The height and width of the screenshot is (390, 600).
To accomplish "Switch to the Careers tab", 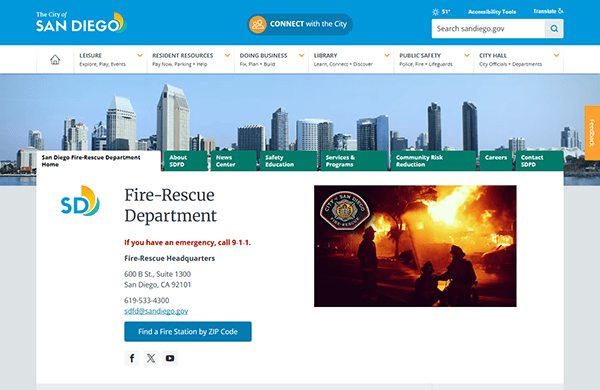I will [496, 161].
